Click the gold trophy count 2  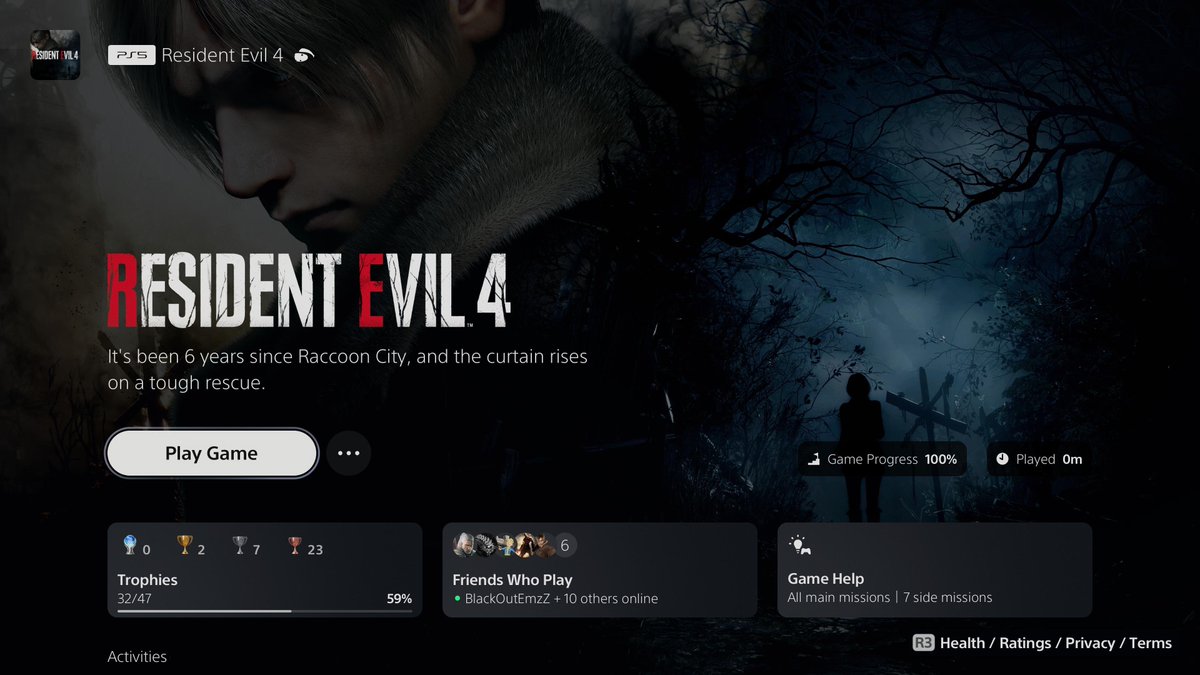pyautogui.click(x=201, y=549)
